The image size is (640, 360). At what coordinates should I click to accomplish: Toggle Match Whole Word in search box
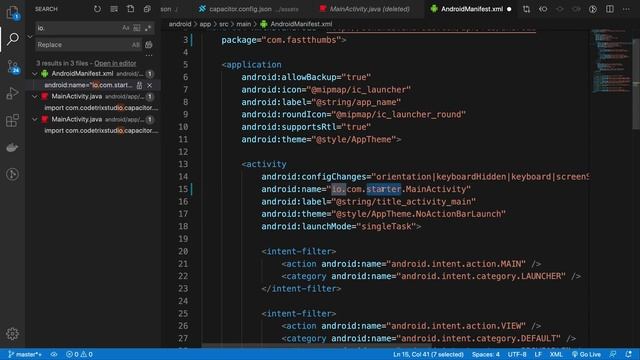tap(137, 28)
